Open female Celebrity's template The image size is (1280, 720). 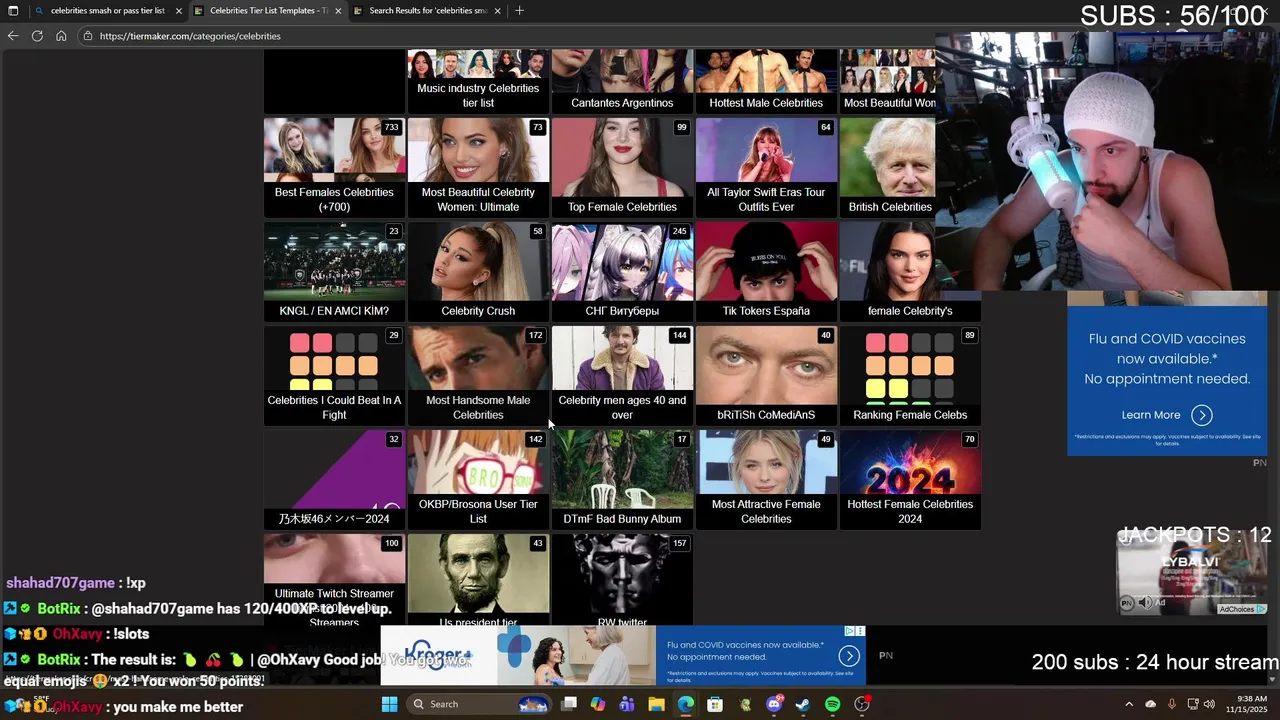tap(910, 271)
